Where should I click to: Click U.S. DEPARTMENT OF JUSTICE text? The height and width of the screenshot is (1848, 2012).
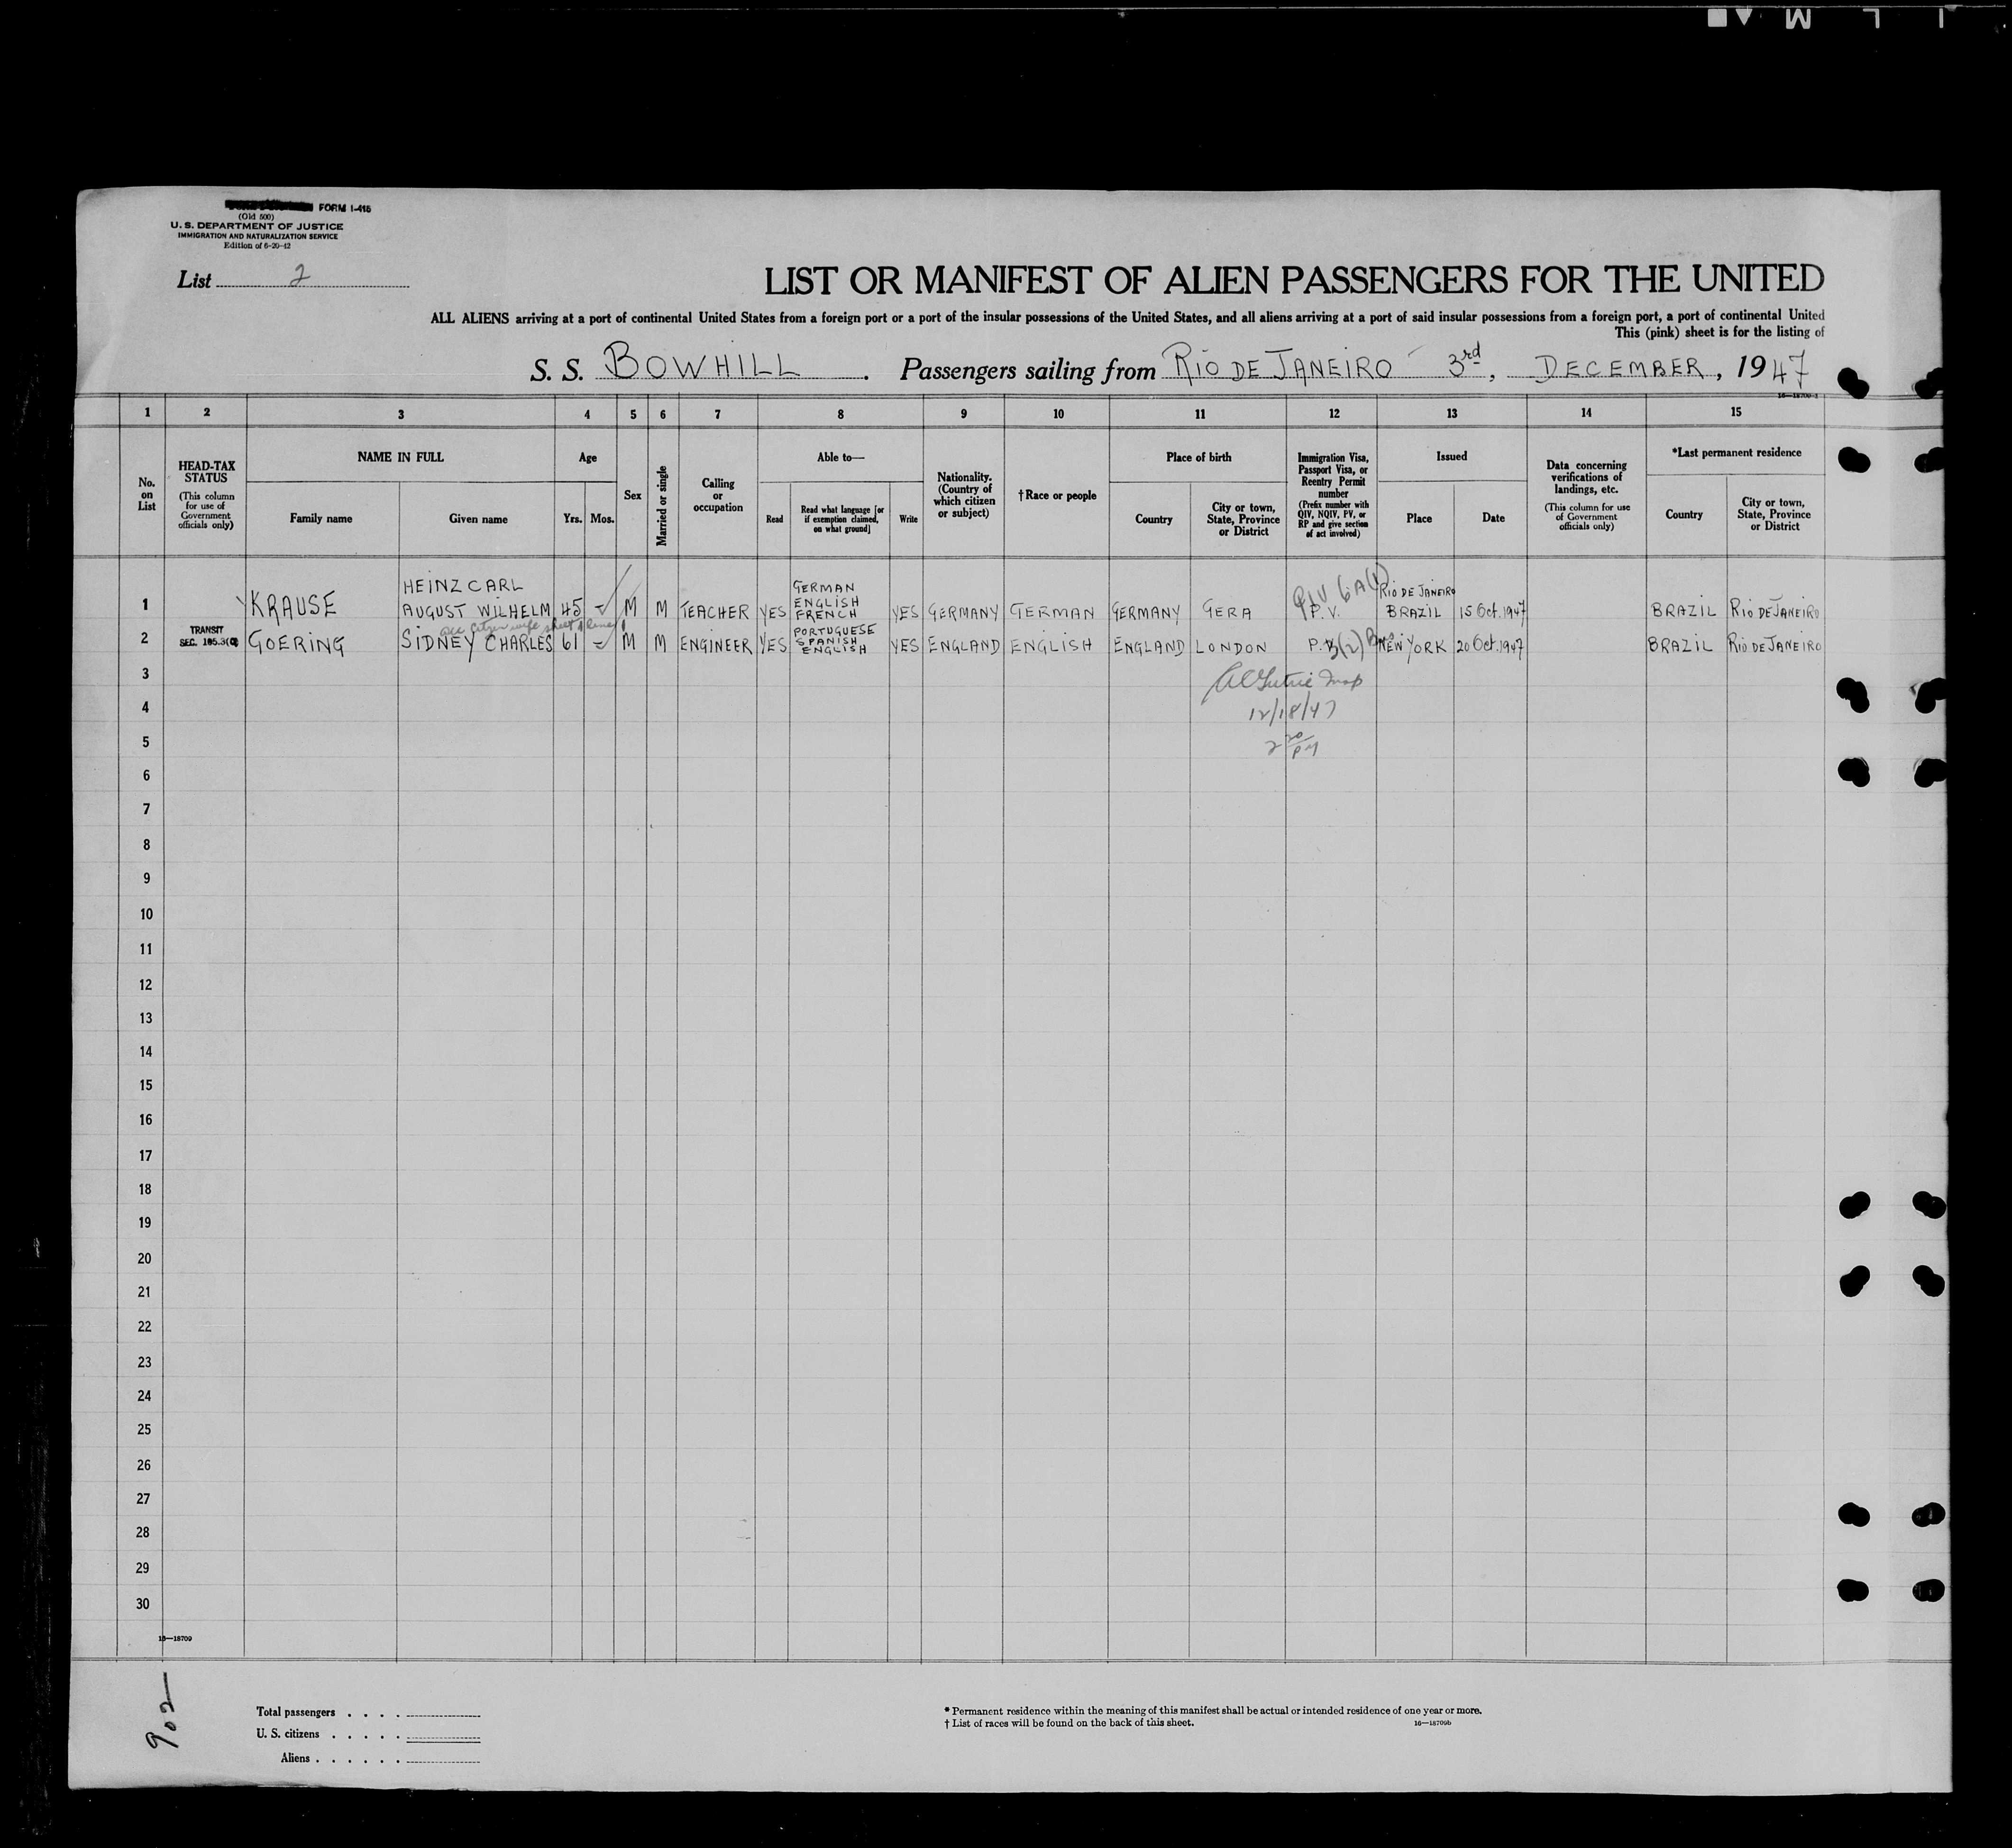click(x=256, y=227)
